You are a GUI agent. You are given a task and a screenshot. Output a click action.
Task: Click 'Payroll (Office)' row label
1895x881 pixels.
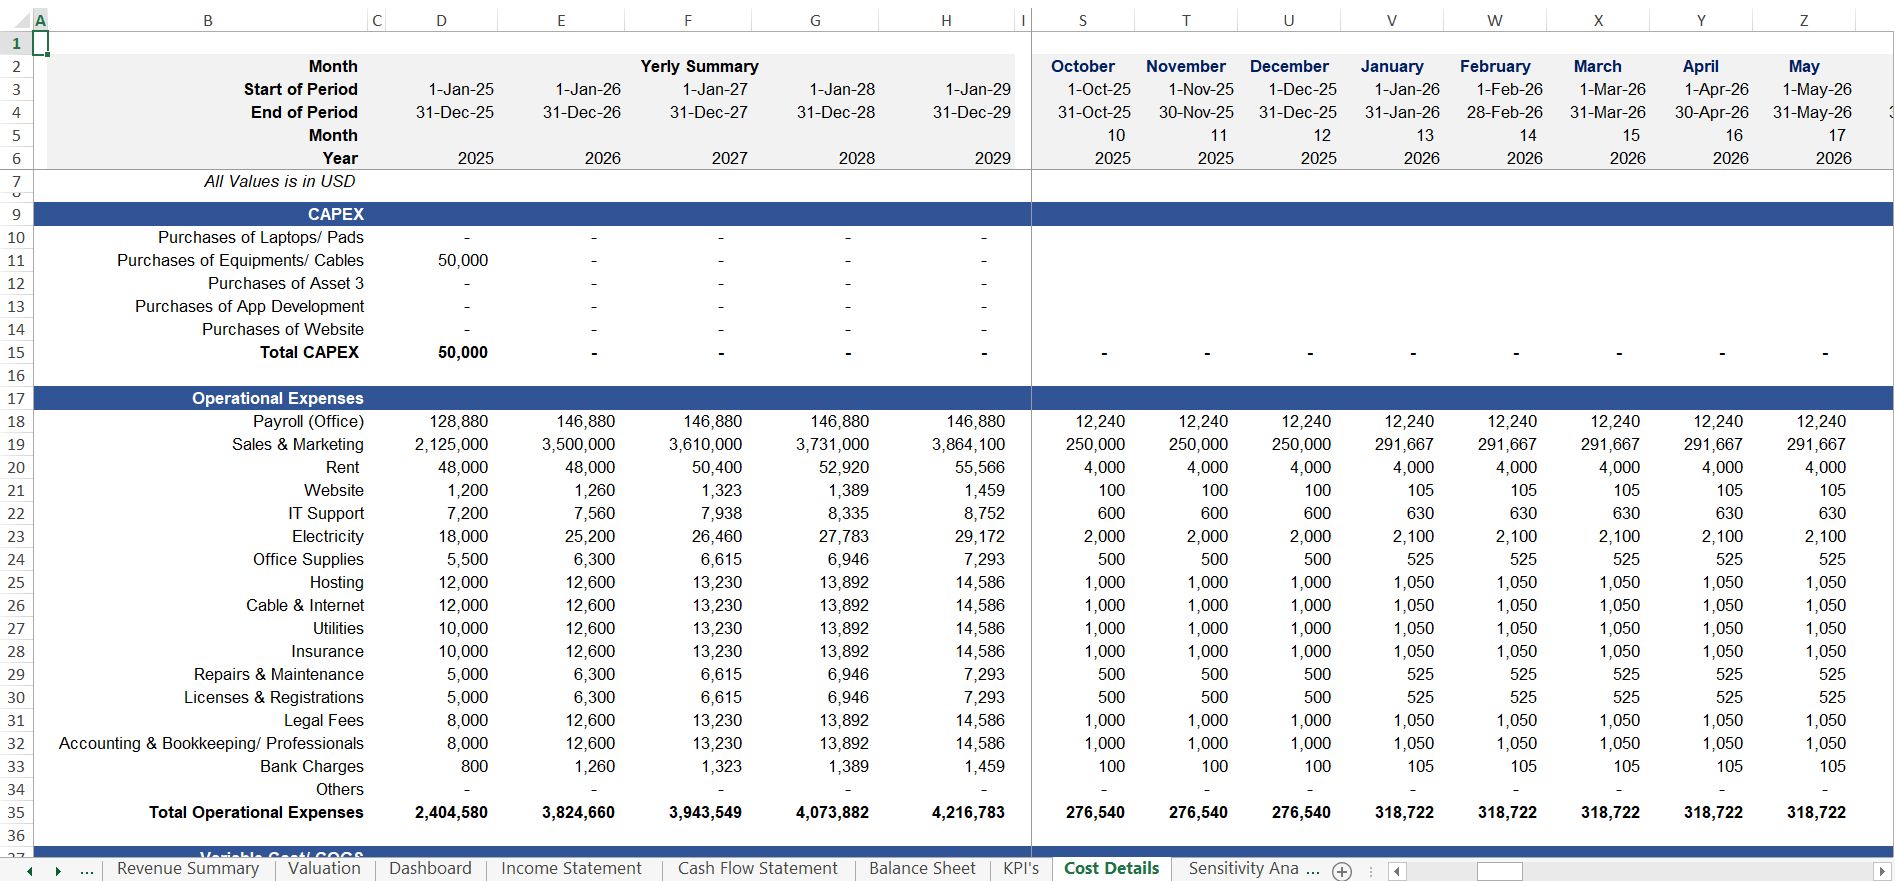[x=308, y=421]
